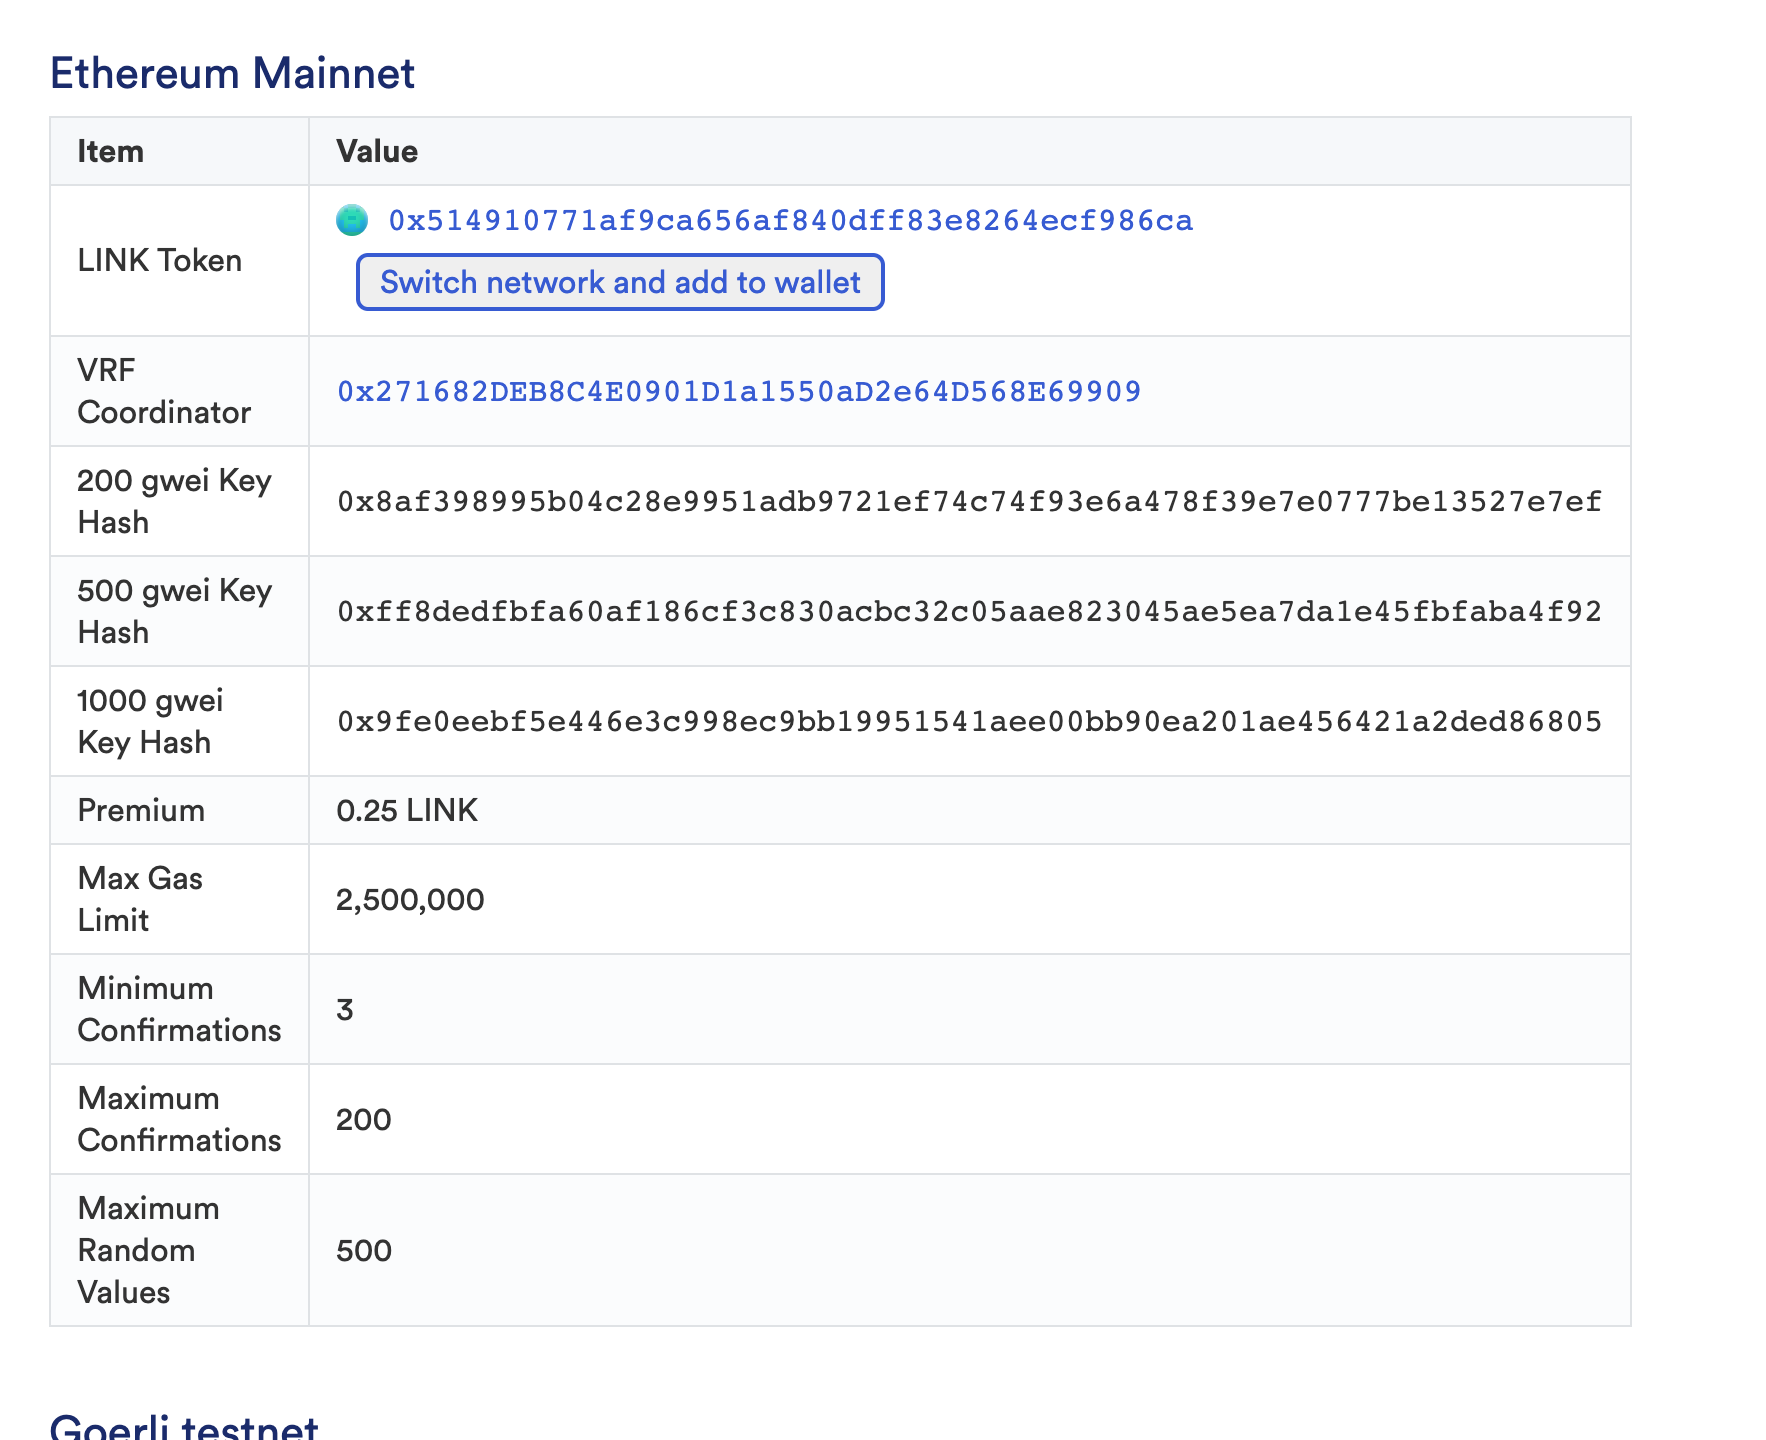This screenshot has height=1440, width=1766.
Task: Click the LINK token round icon
Action: click(352, 220)
